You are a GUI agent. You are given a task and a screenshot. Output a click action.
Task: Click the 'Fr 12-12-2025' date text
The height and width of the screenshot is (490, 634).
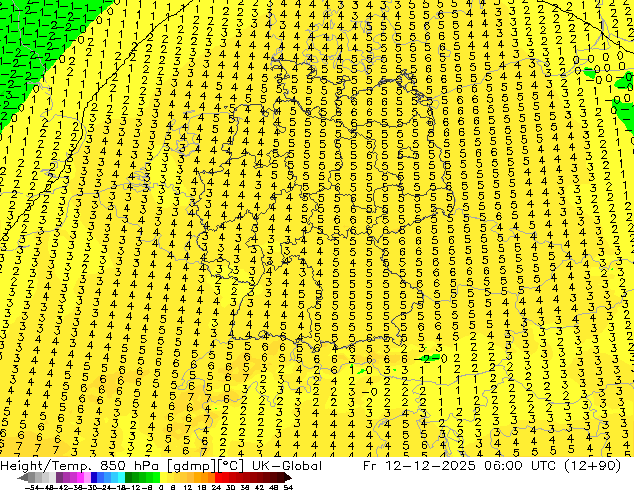pyautogui.click(x=419, y=466)
